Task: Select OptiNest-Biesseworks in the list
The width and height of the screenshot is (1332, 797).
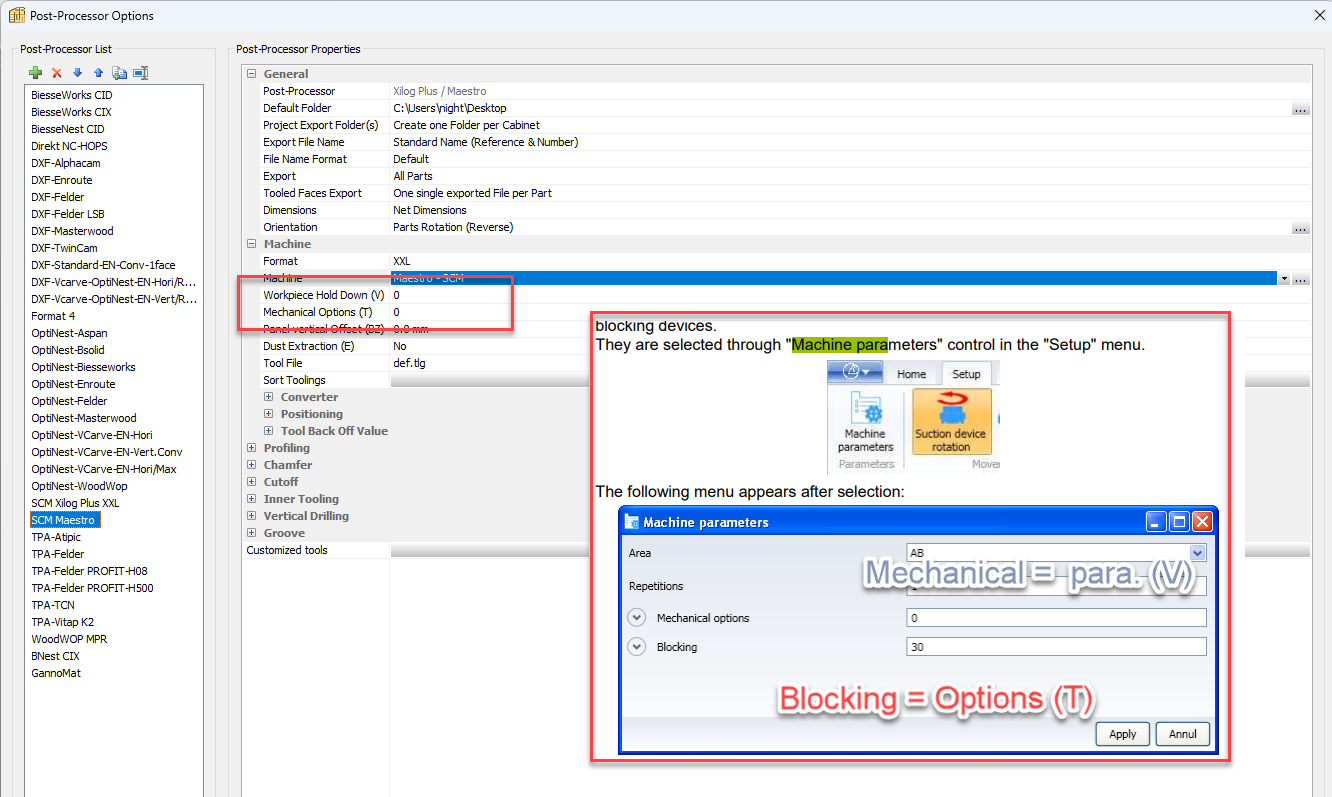Action: click(x=83, y=367)
